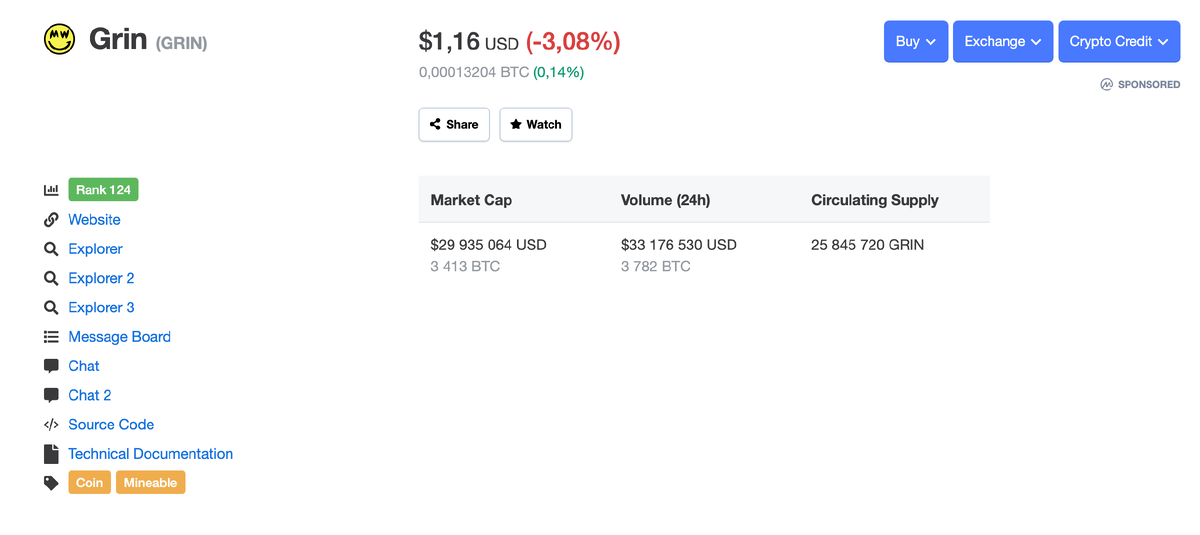This screenshot has height=535, width=1200.
Task: Click the magnifier icon beside Explorer 2
Action: 51,278
